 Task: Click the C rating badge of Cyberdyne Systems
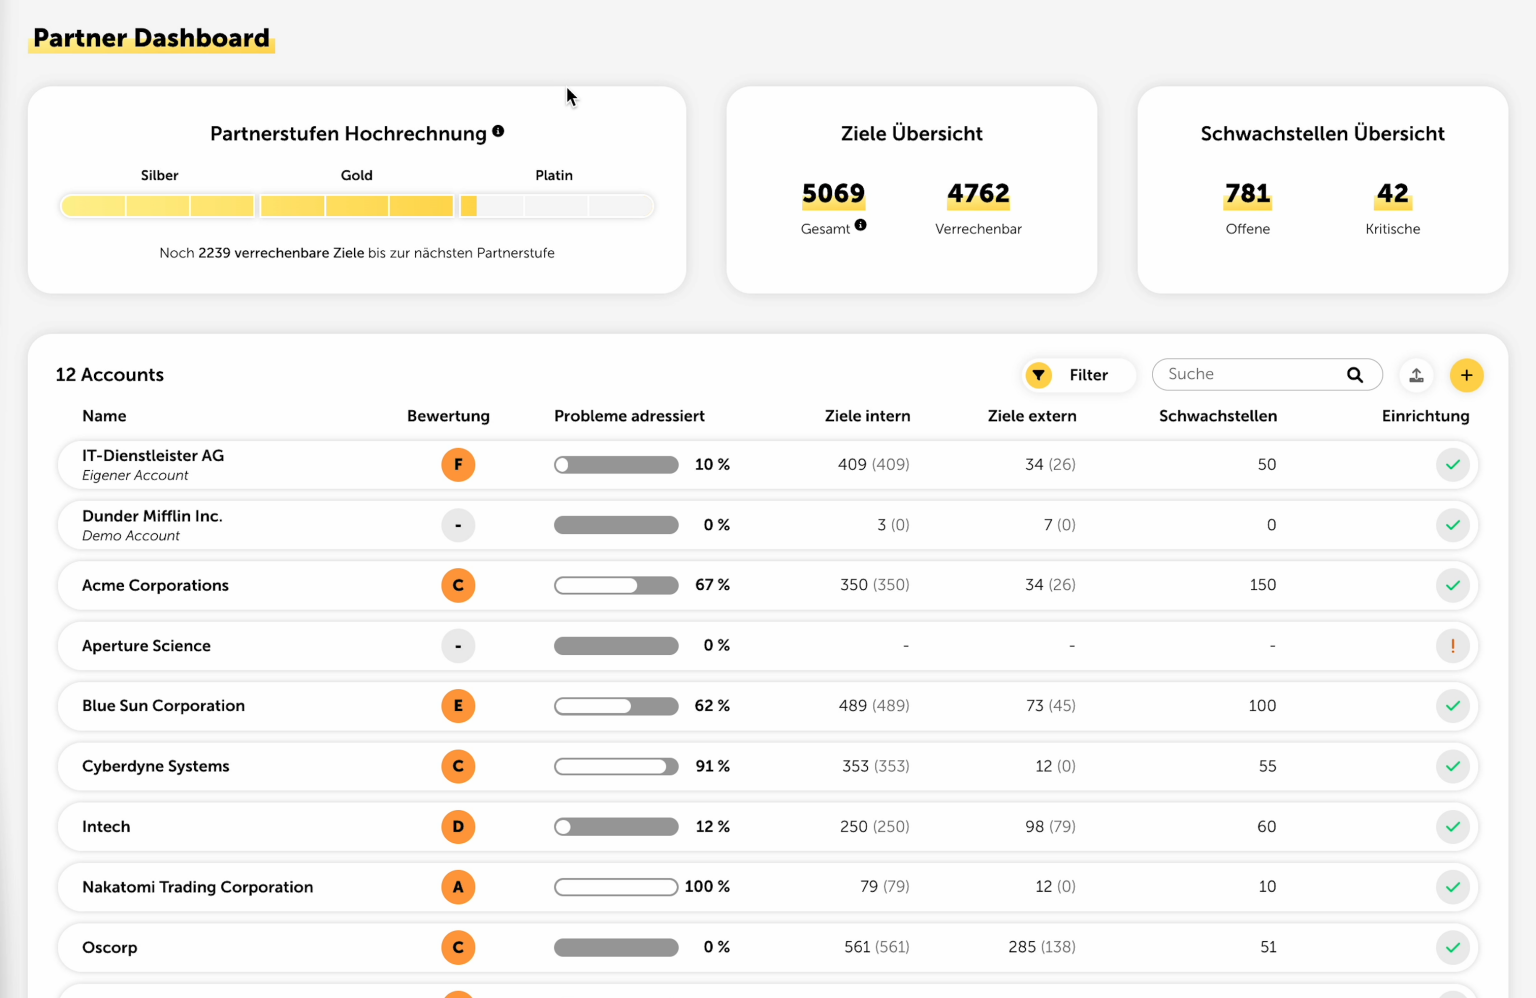coord(458,766)
